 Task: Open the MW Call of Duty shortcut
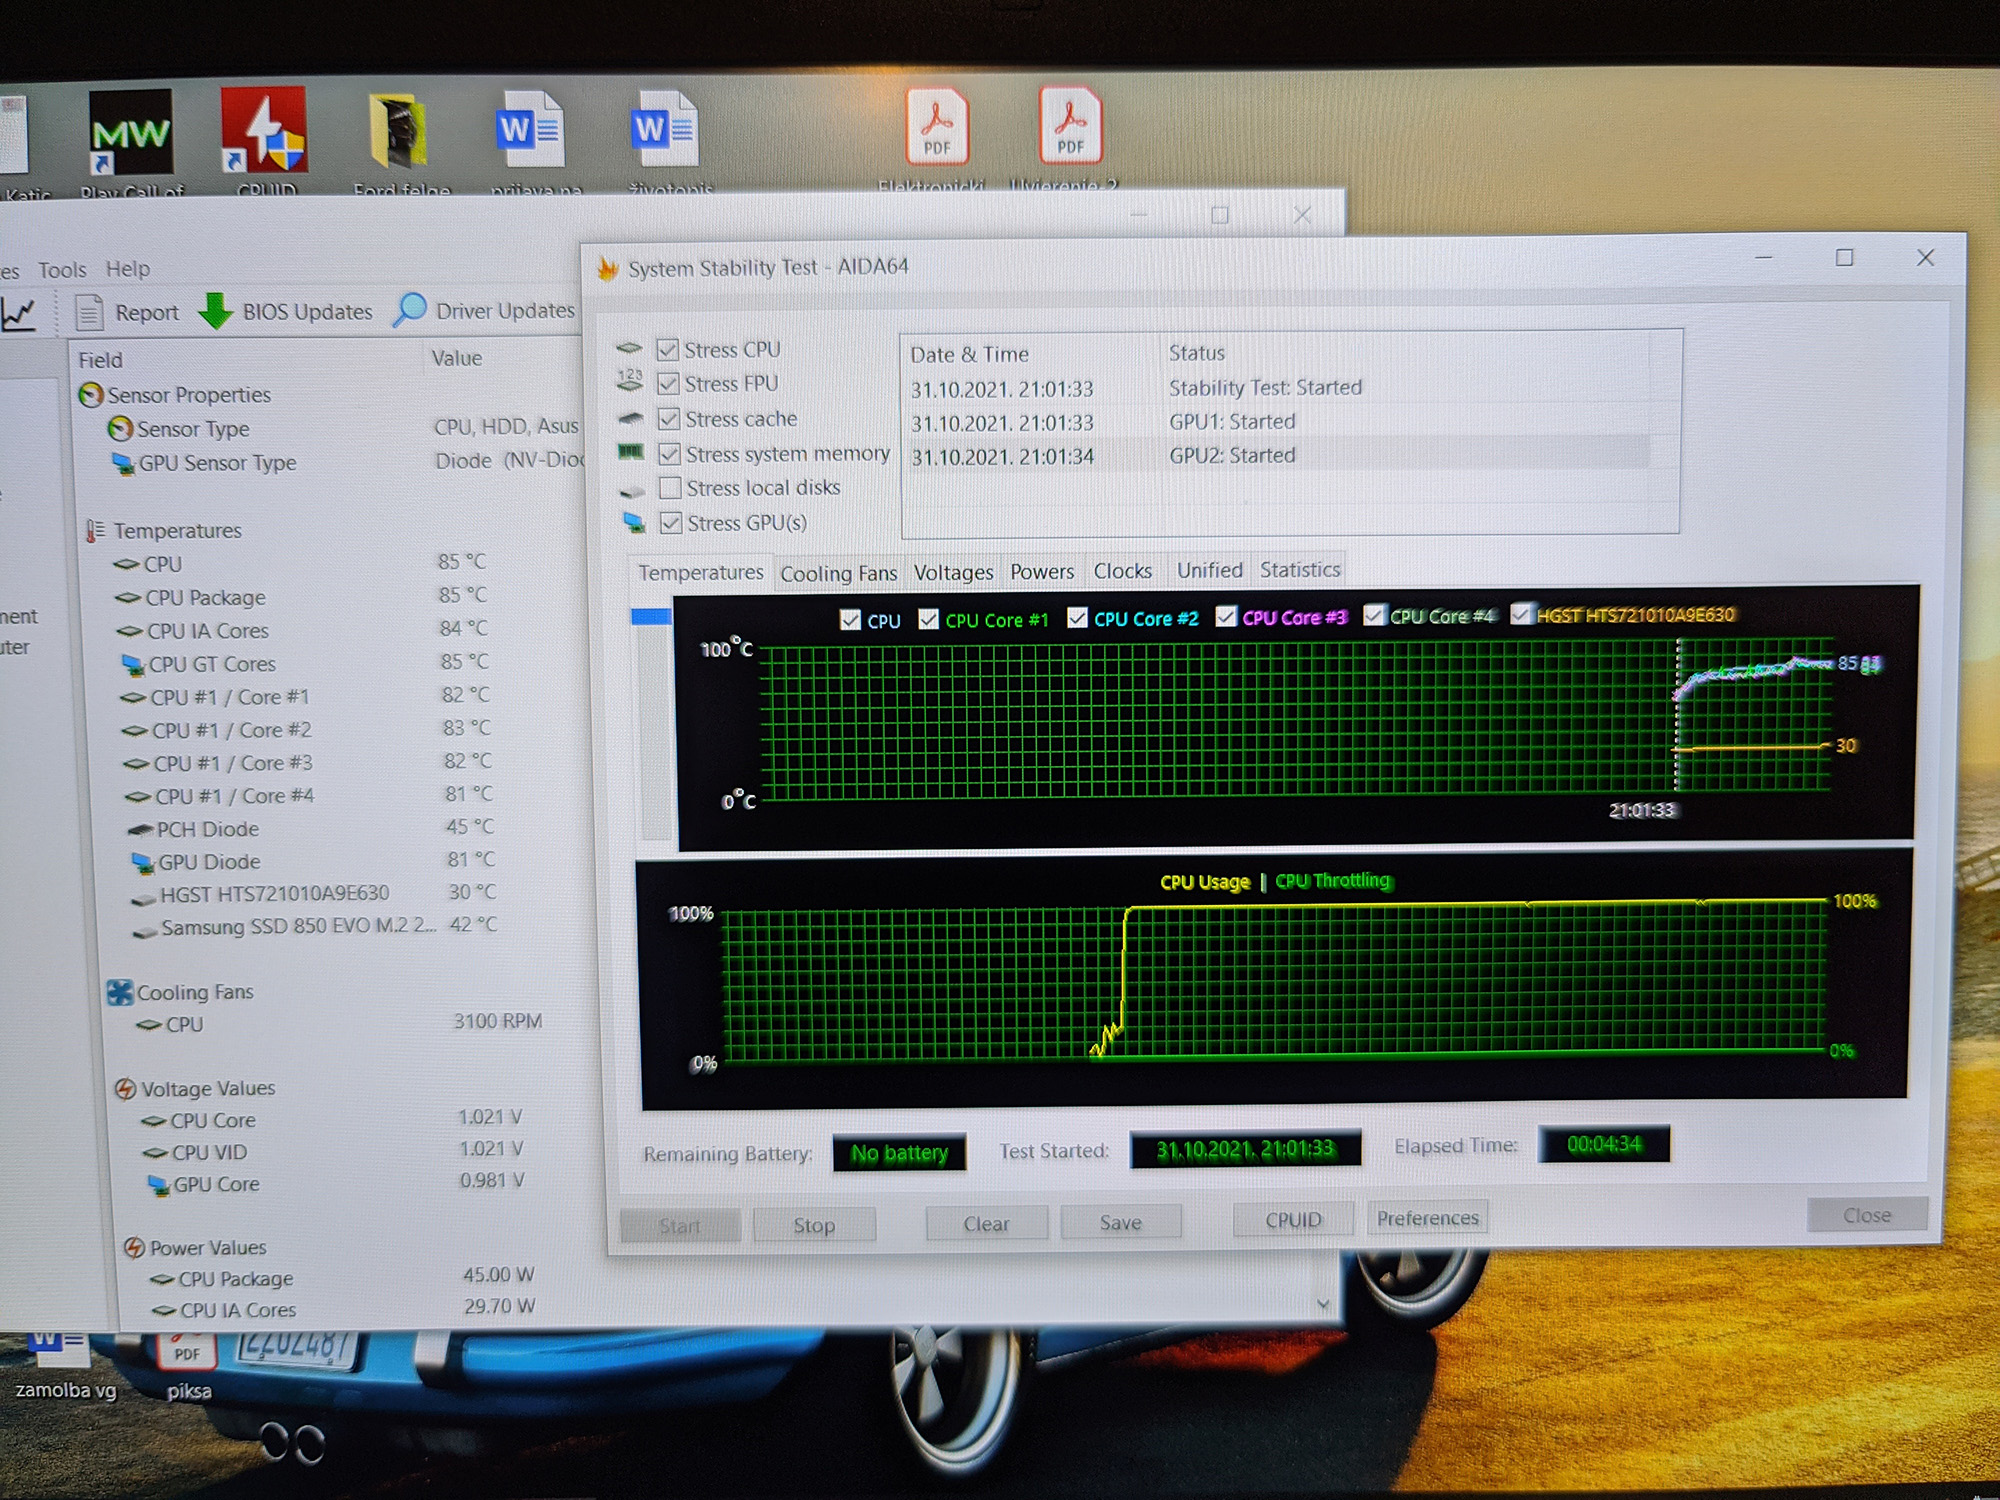point(130,133)
